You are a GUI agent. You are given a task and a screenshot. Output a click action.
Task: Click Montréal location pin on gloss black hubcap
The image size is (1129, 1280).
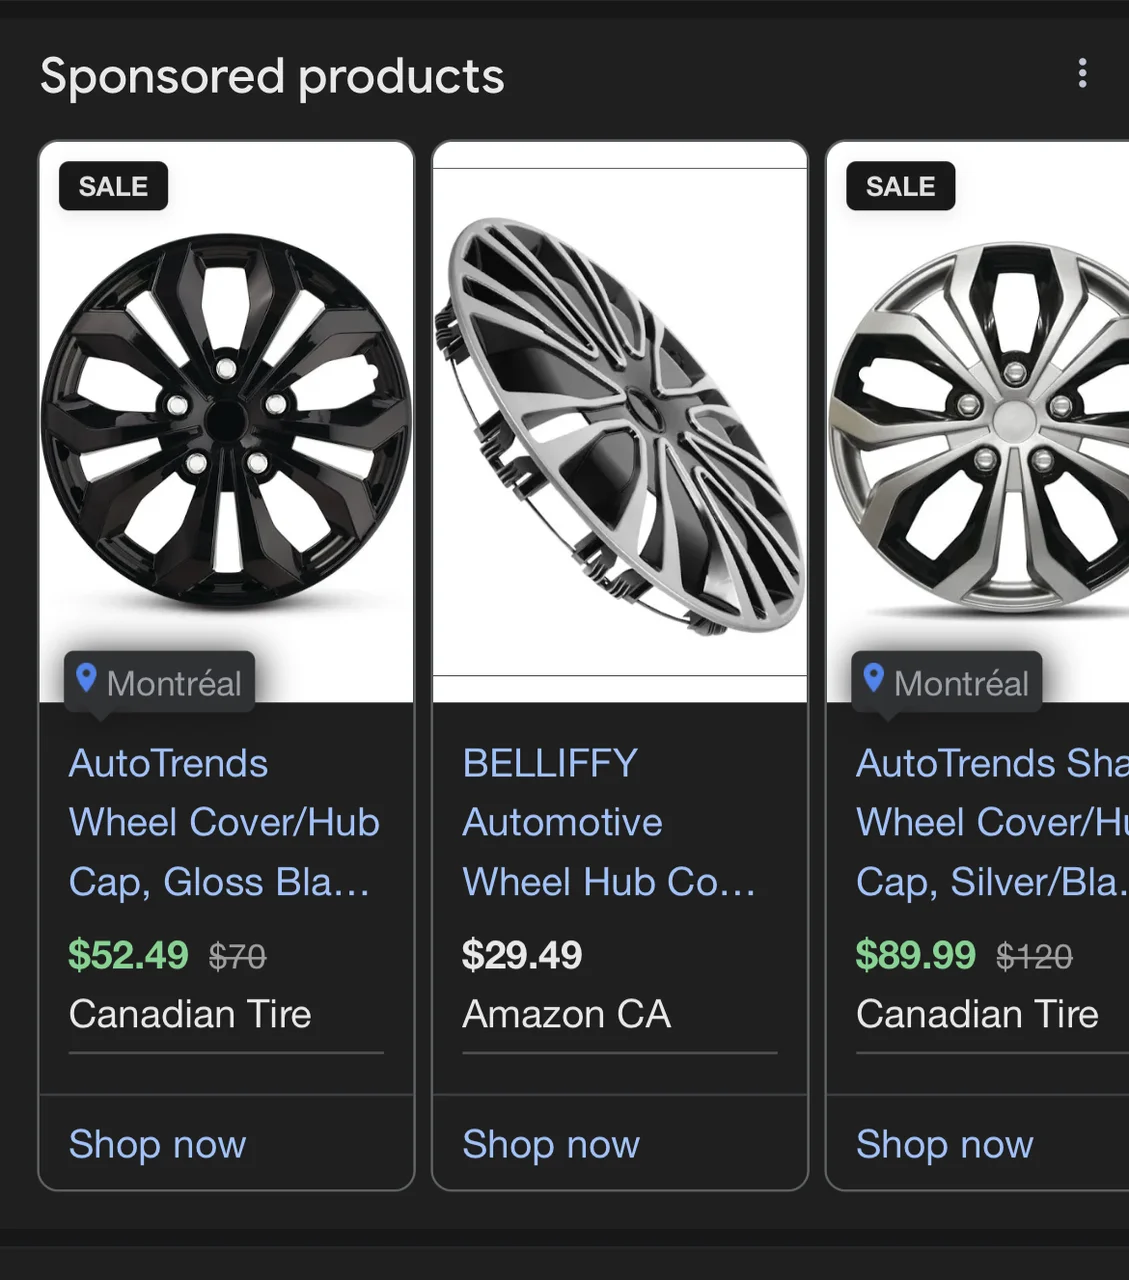click(x=160, y=683)
